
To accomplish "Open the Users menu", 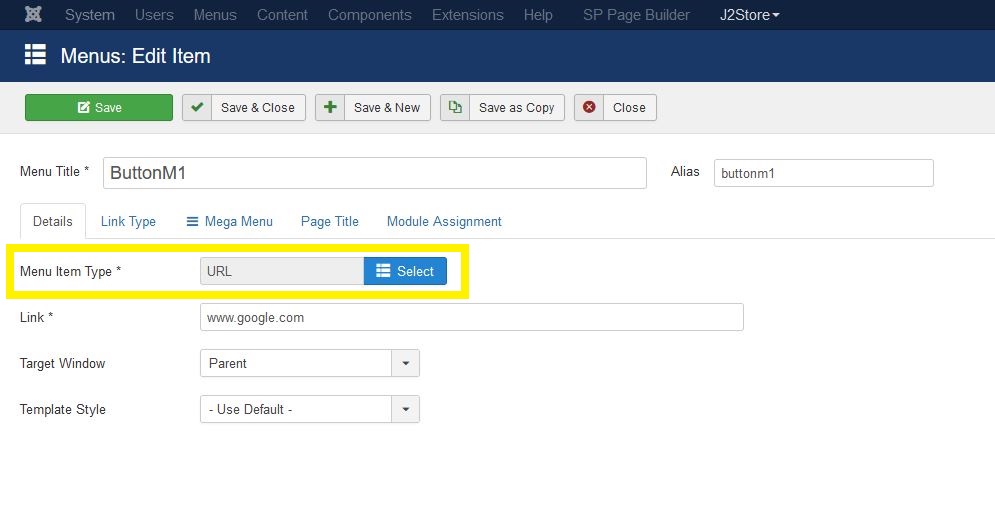I will 154,15.
